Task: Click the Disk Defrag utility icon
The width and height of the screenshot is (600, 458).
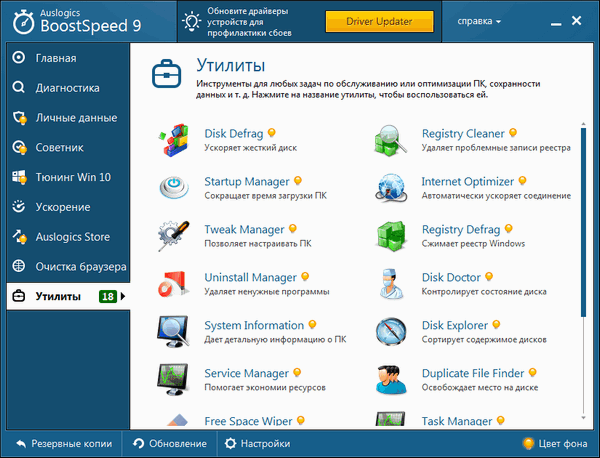Action: tap(176, 141)
